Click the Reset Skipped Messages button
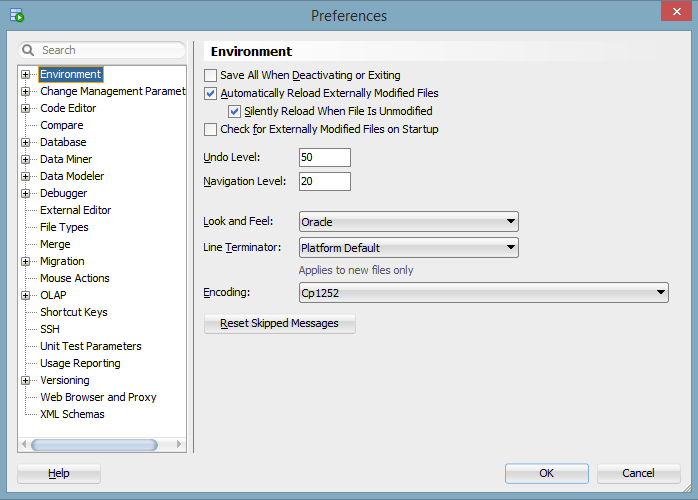The width and height of the screenshot is (698, 500). (279, 324)
